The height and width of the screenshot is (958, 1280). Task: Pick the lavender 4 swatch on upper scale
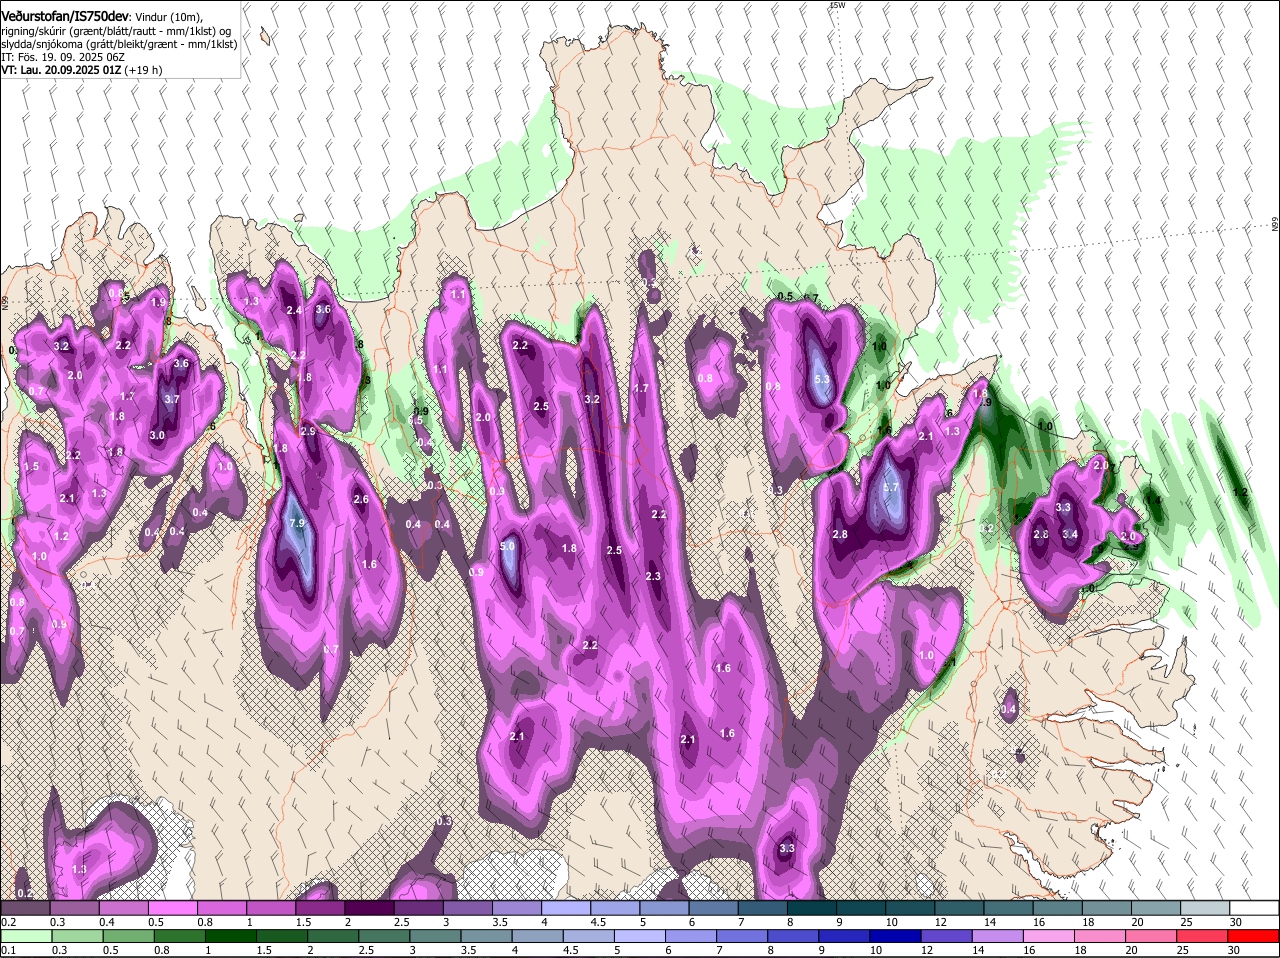[566, 908]
